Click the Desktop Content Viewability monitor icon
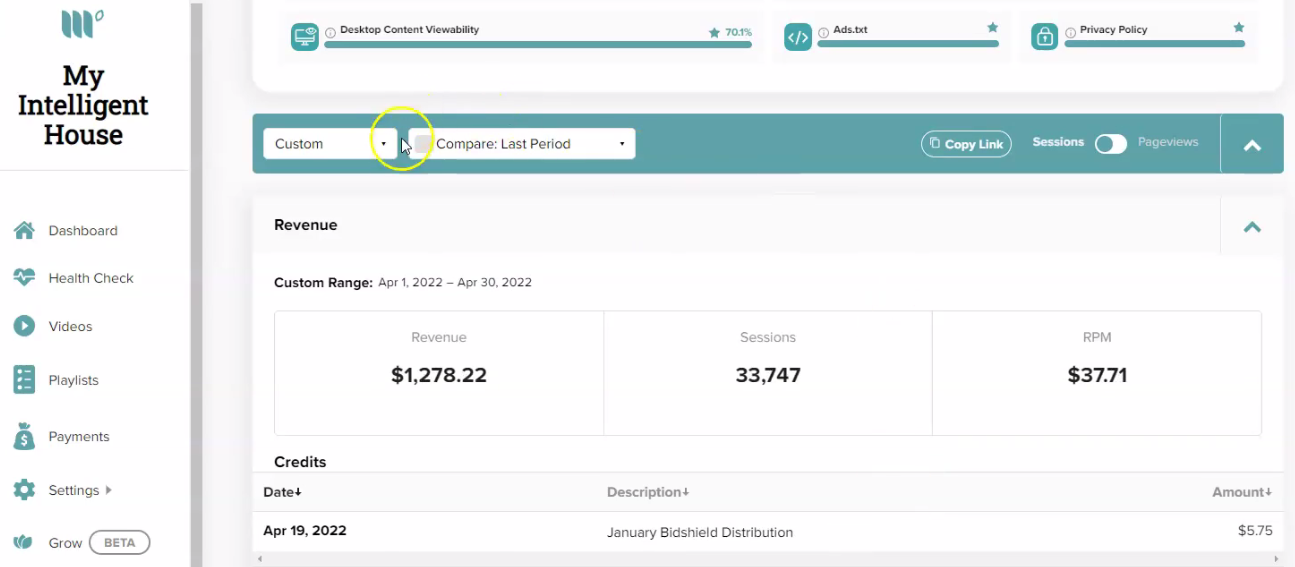This screenshot has height=567, width=1295. coord(305,38)
